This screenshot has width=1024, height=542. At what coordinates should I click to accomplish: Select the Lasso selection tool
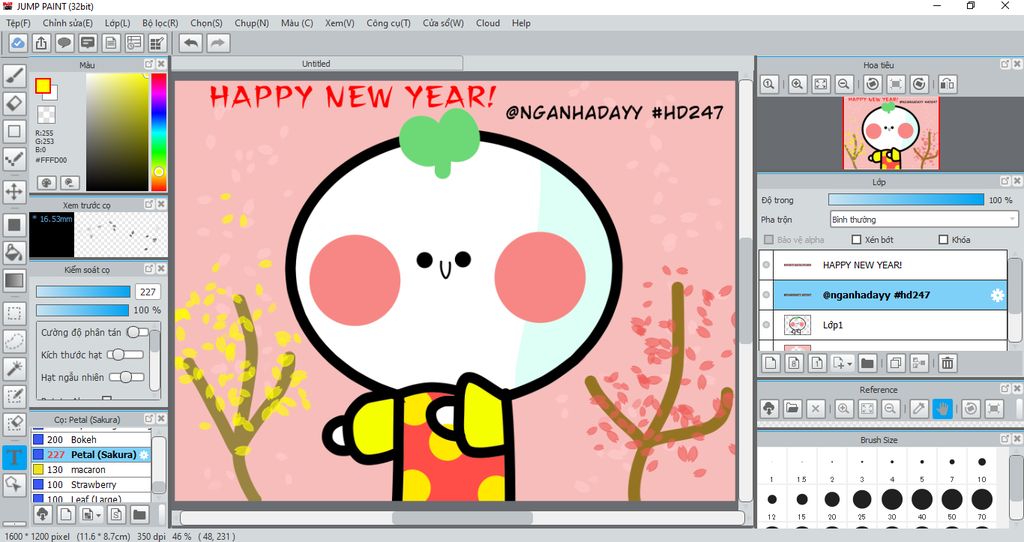pyautogui.click(x=14, y=340)
